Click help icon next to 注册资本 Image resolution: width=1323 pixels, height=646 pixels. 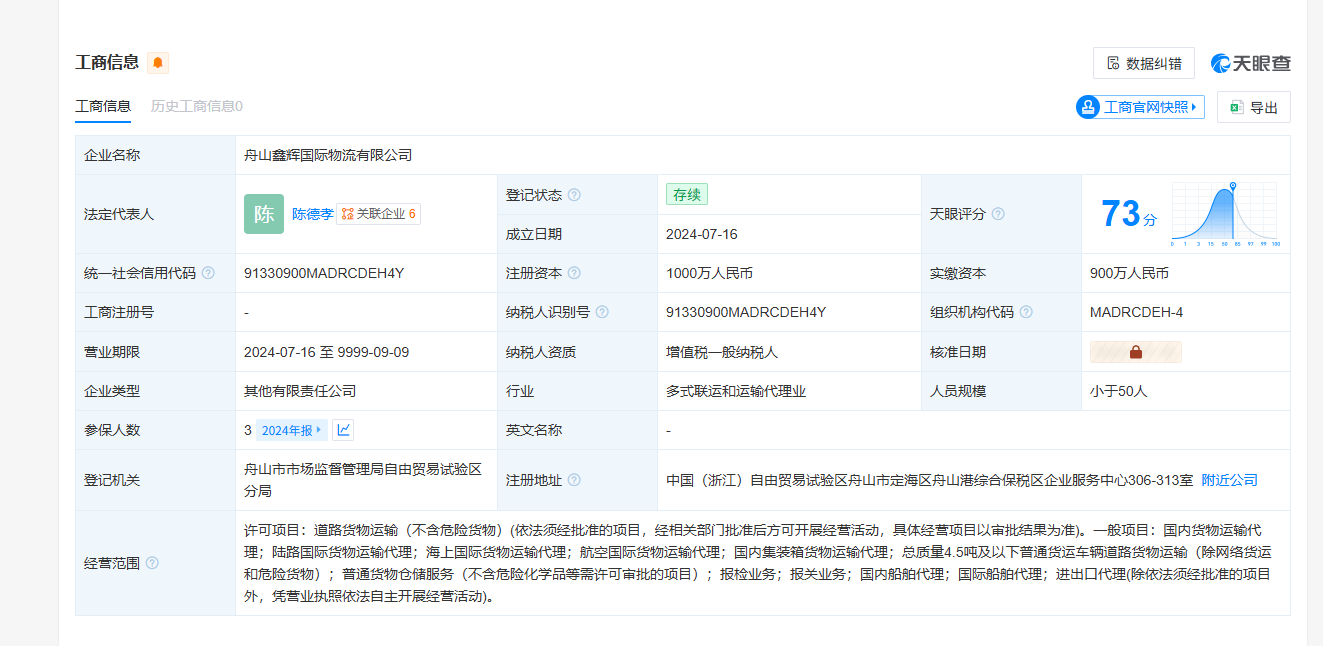pyautogui.click(x=574, y=273)
